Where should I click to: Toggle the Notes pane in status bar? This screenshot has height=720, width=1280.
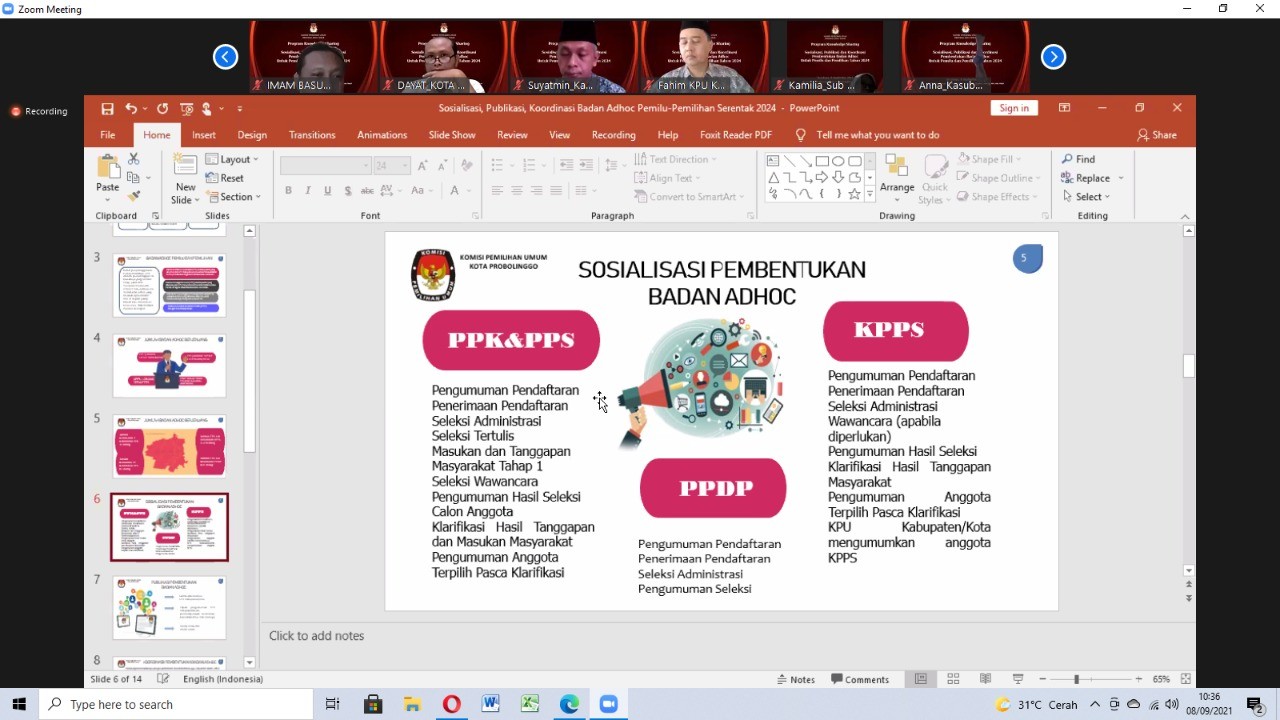(x=796, y=679)
